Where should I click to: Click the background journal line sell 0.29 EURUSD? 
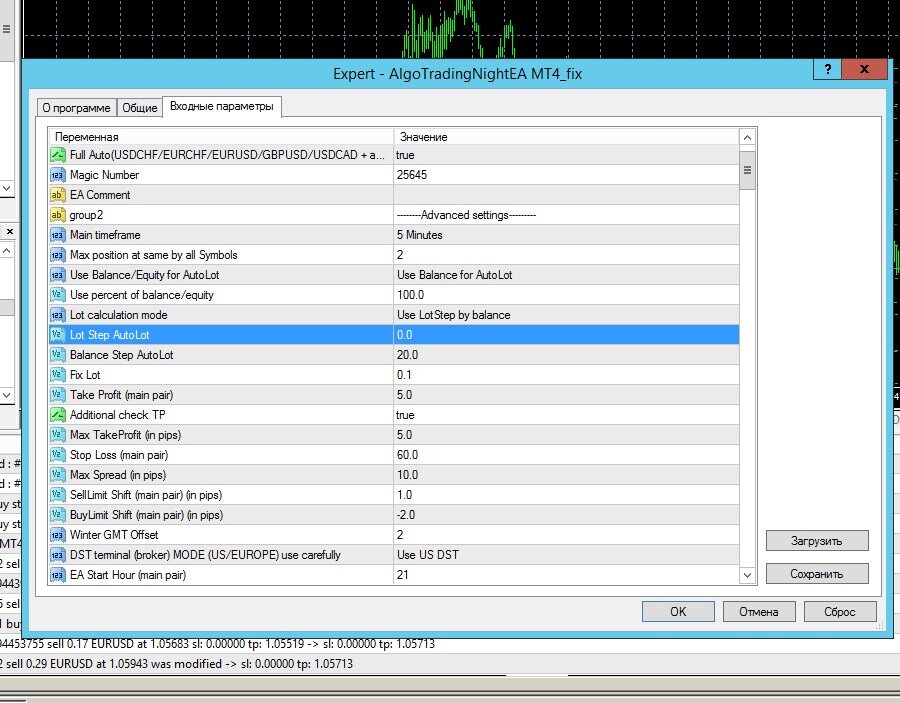[x=176, y=664]
